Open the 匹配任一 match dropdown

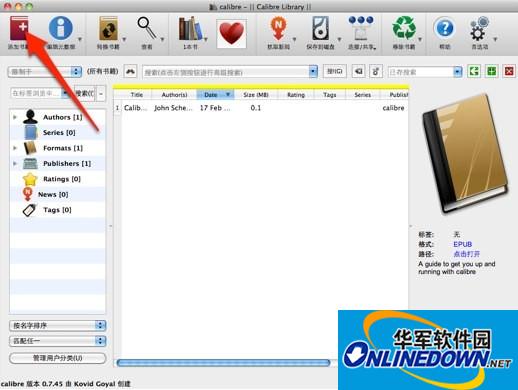coord(58,341)
